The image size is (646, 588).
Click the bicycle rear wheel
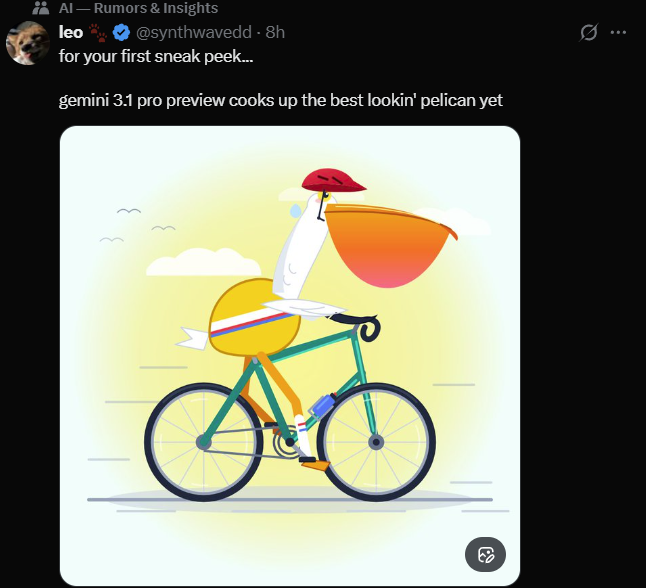(204, 442)
